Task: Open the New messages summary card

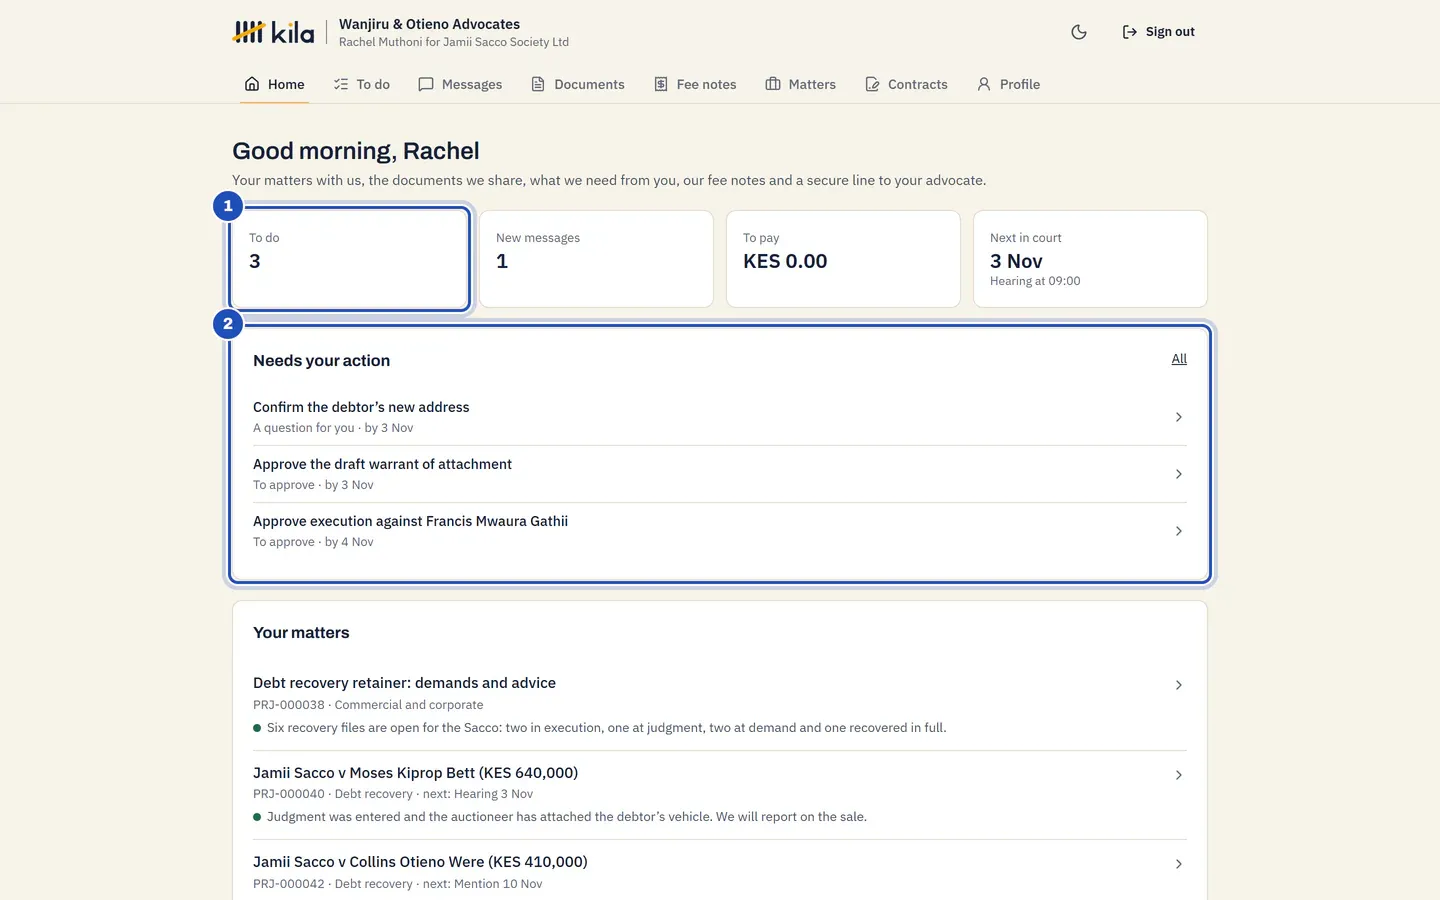Action: [596, 259]
